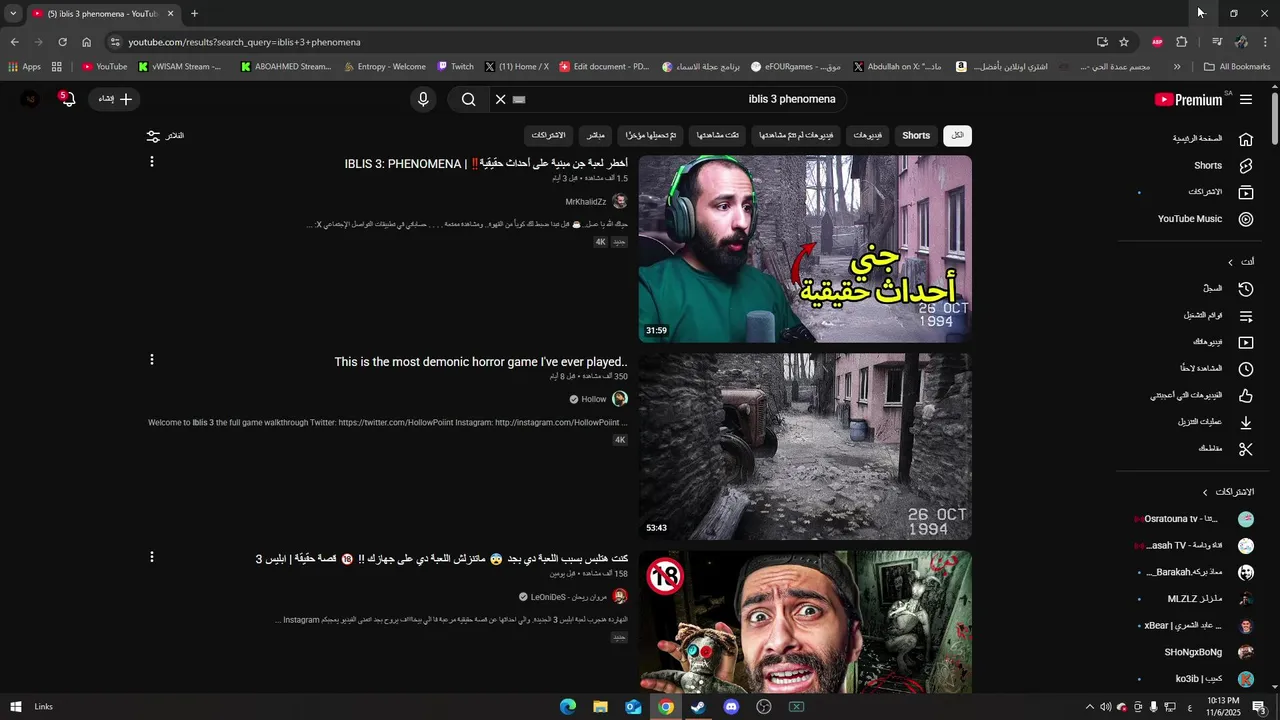This screenshot has height=720, width=1280.
Task: Select the Unwatched videos filter chip
Action: coord(796,136)
